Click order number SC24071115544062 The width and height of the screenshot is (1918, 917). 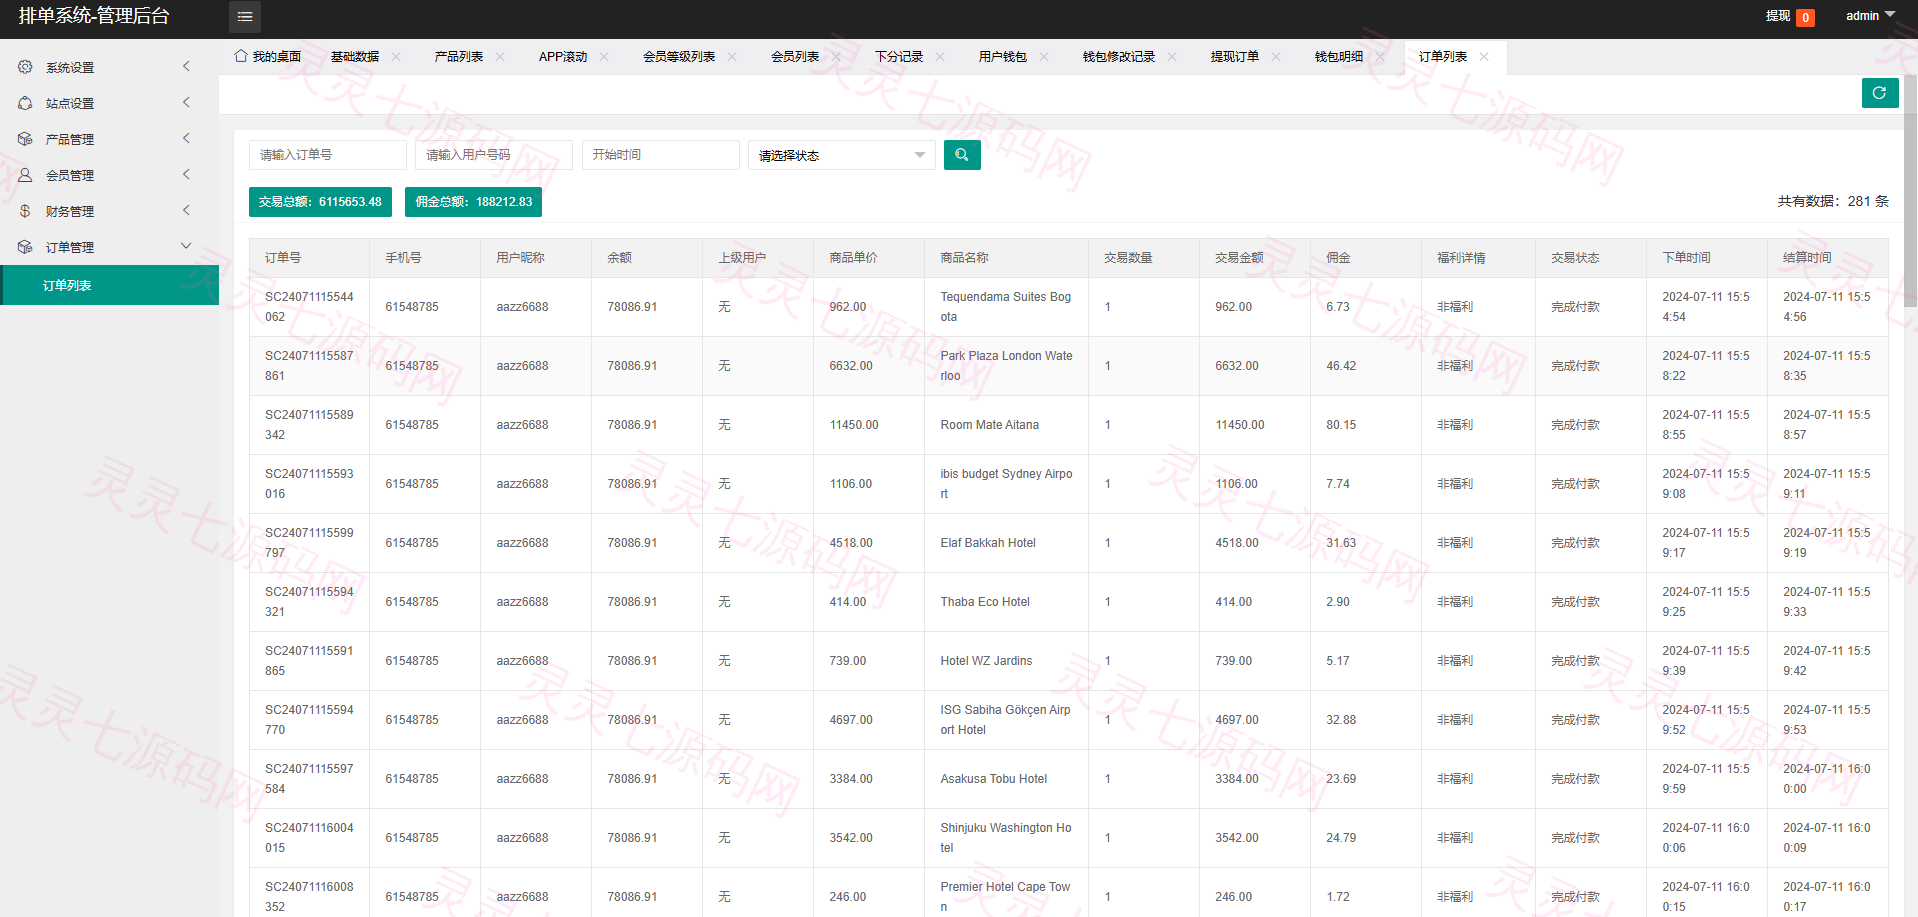tap(309, 307)
